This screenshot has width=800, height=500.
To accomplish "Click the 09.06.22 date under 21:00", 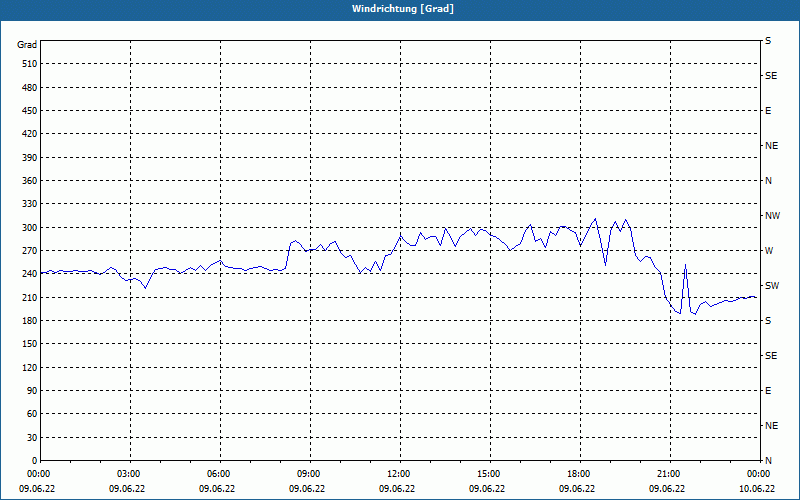I will [x=667, y=488].
